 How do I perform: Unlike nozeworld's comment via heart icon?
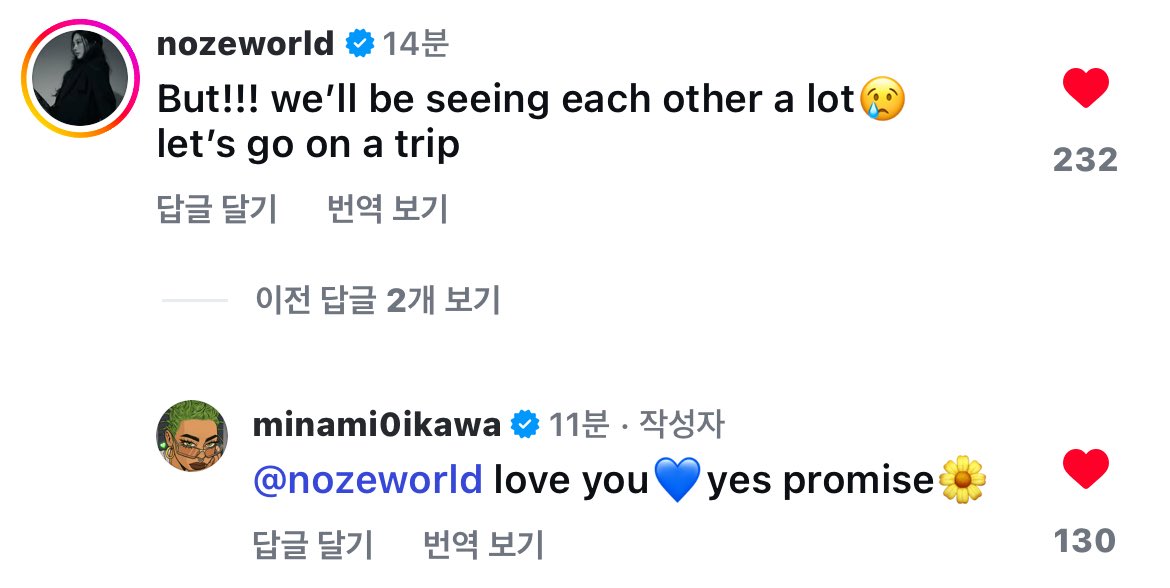point(1086,88)
